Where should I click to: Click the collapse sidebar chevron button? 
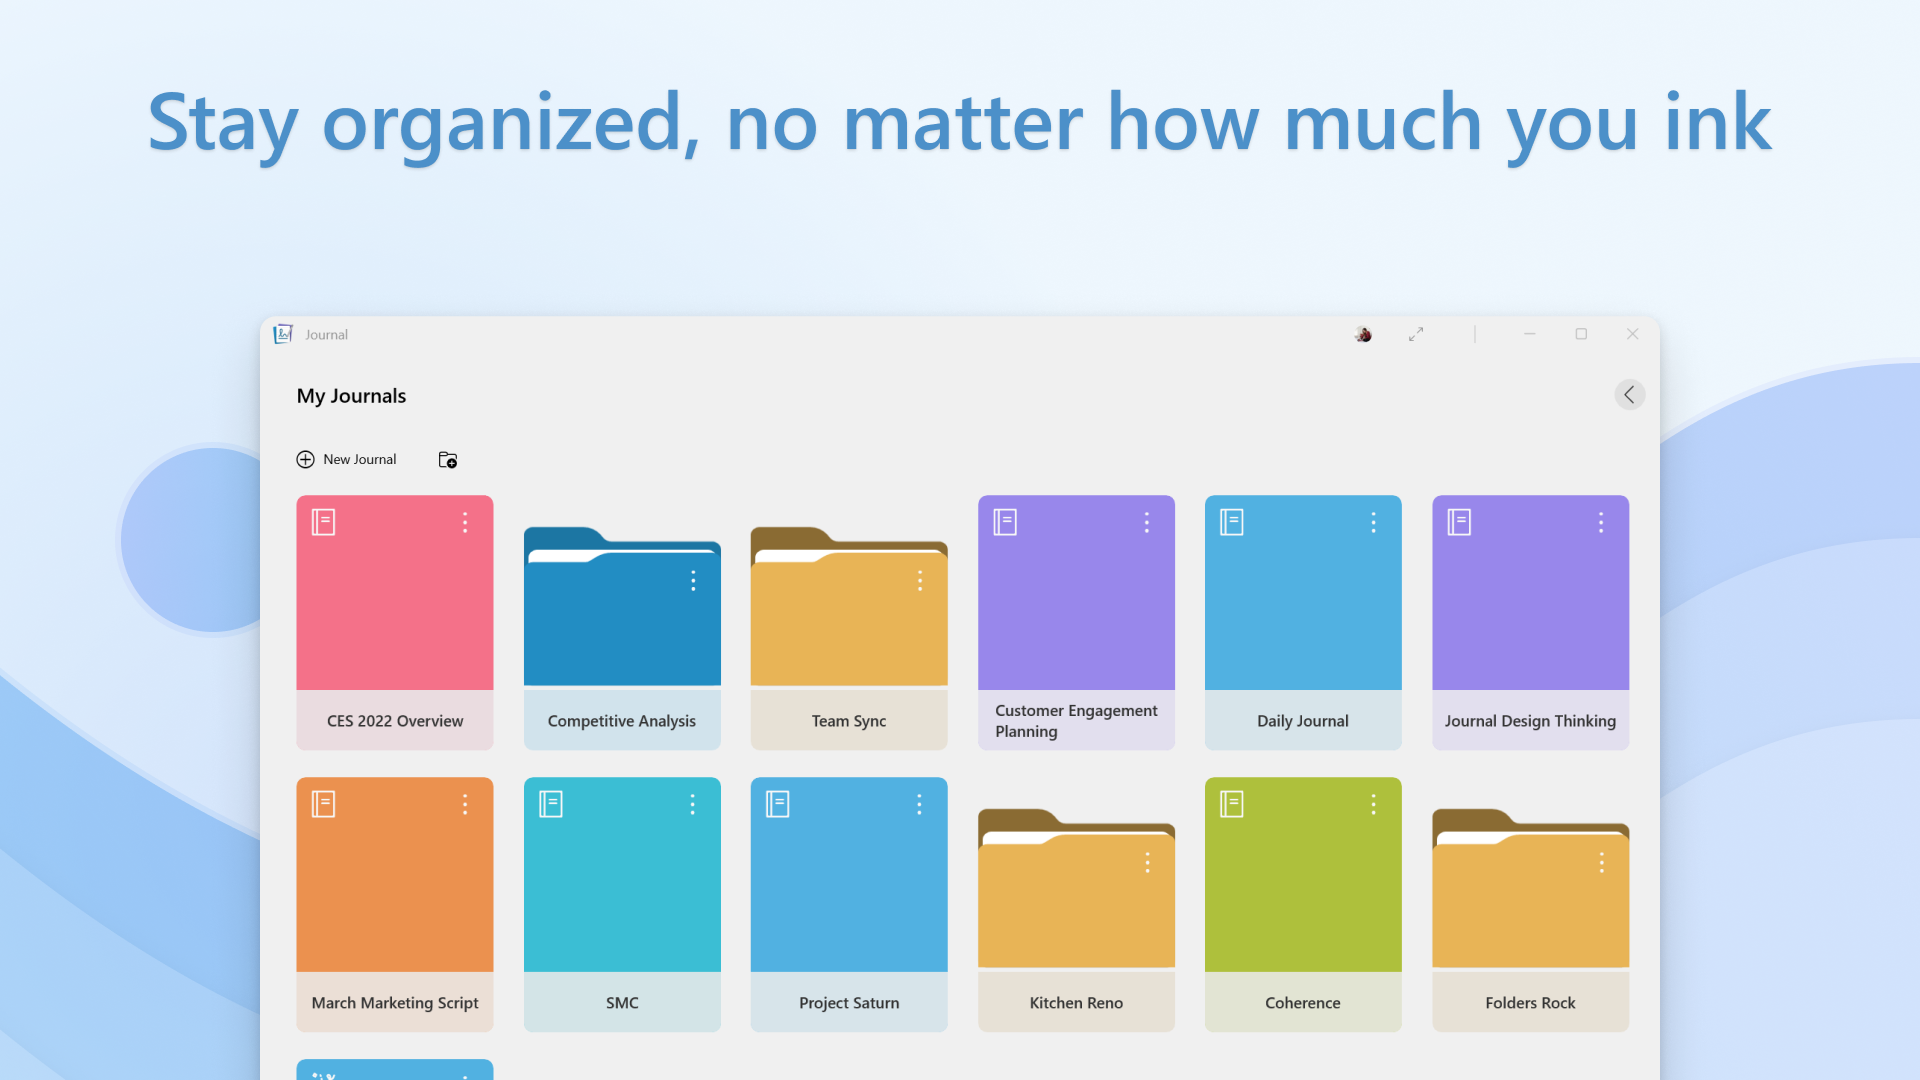click(x=1629, y=394)
